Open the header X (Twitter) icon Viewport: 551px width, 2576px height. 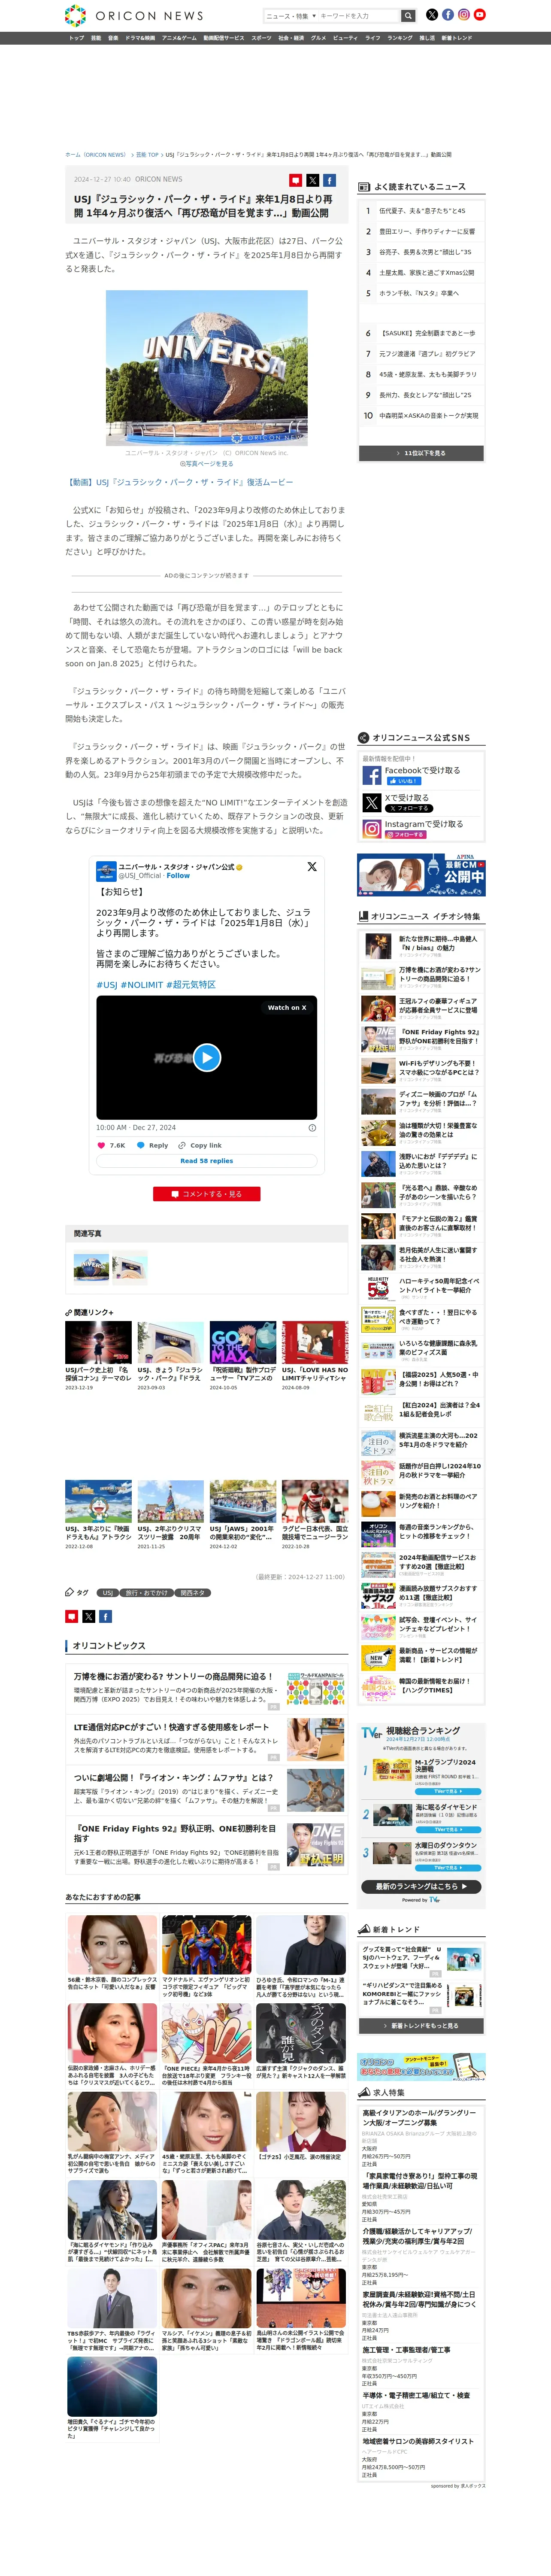[x=432, y=15]
